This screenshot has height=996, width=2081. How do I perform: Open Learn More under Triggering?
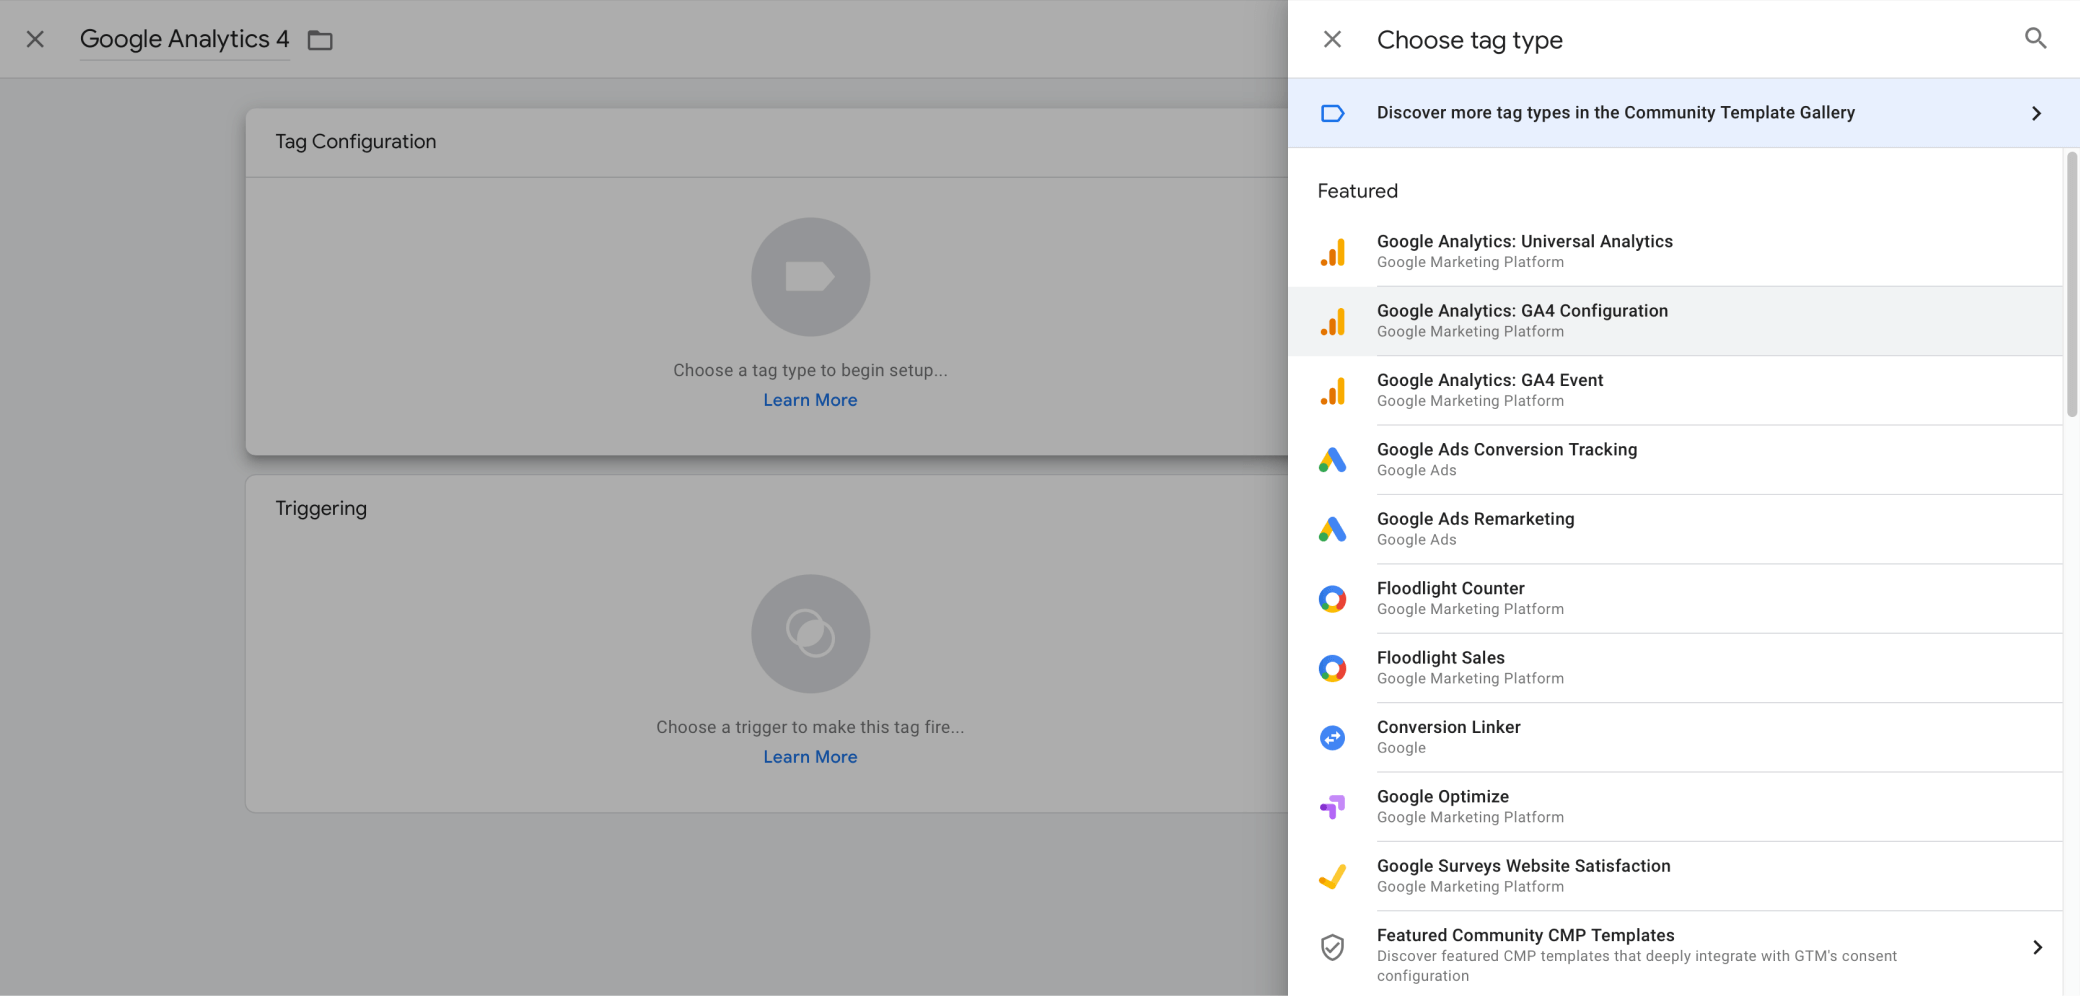pyautogui.click(x=809, y=756)
